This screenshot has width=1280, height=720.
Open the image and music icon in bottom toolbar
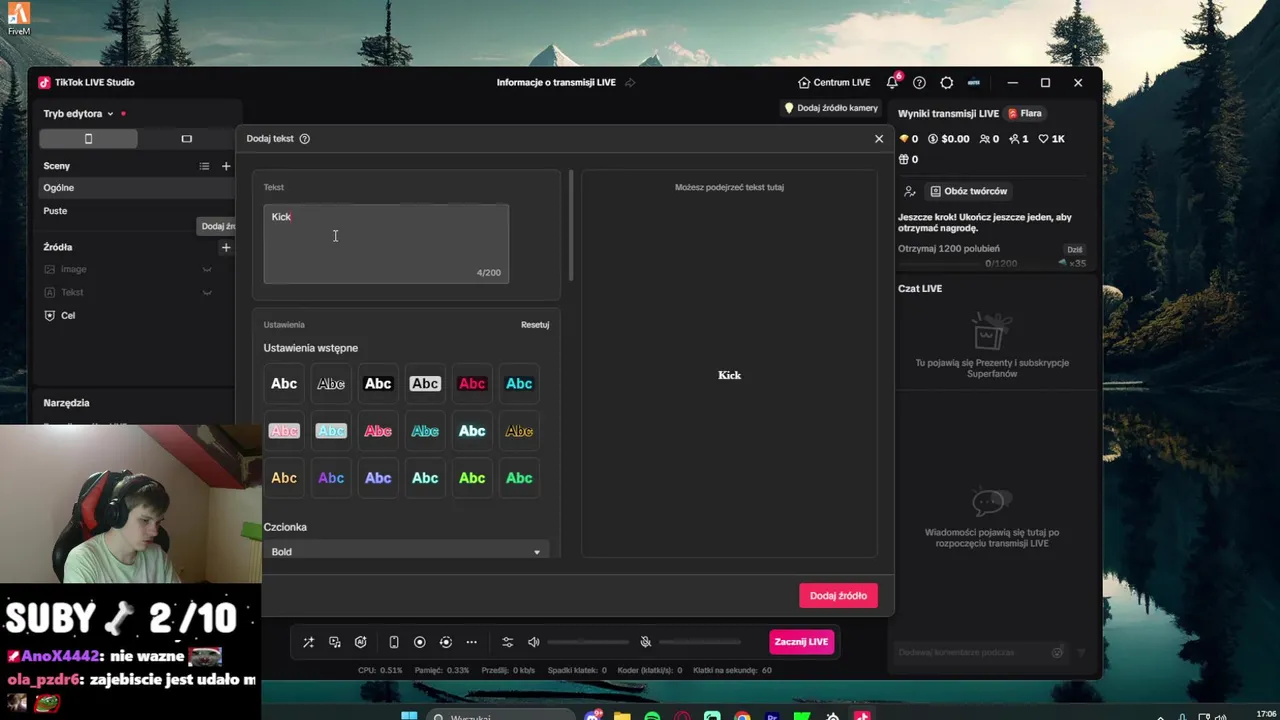tap(334, 642)
